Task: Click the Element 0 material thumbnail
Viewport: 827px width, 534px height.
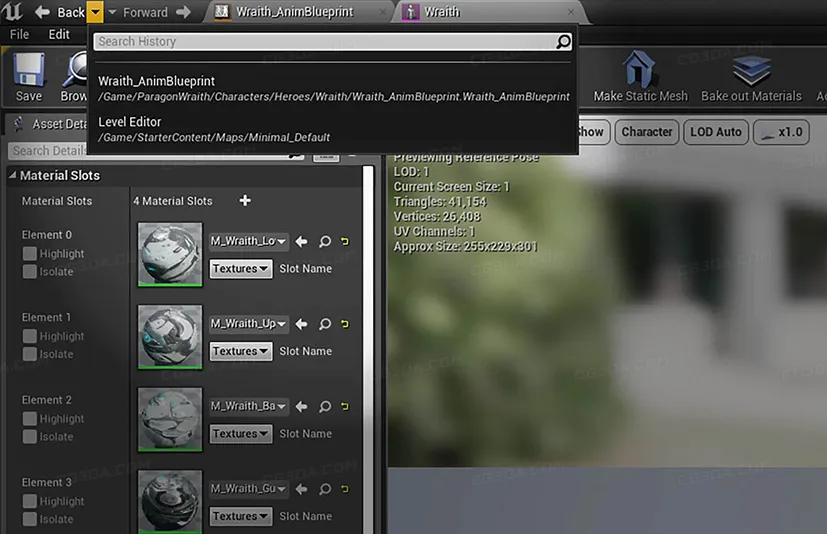Action: coord(170,254)
